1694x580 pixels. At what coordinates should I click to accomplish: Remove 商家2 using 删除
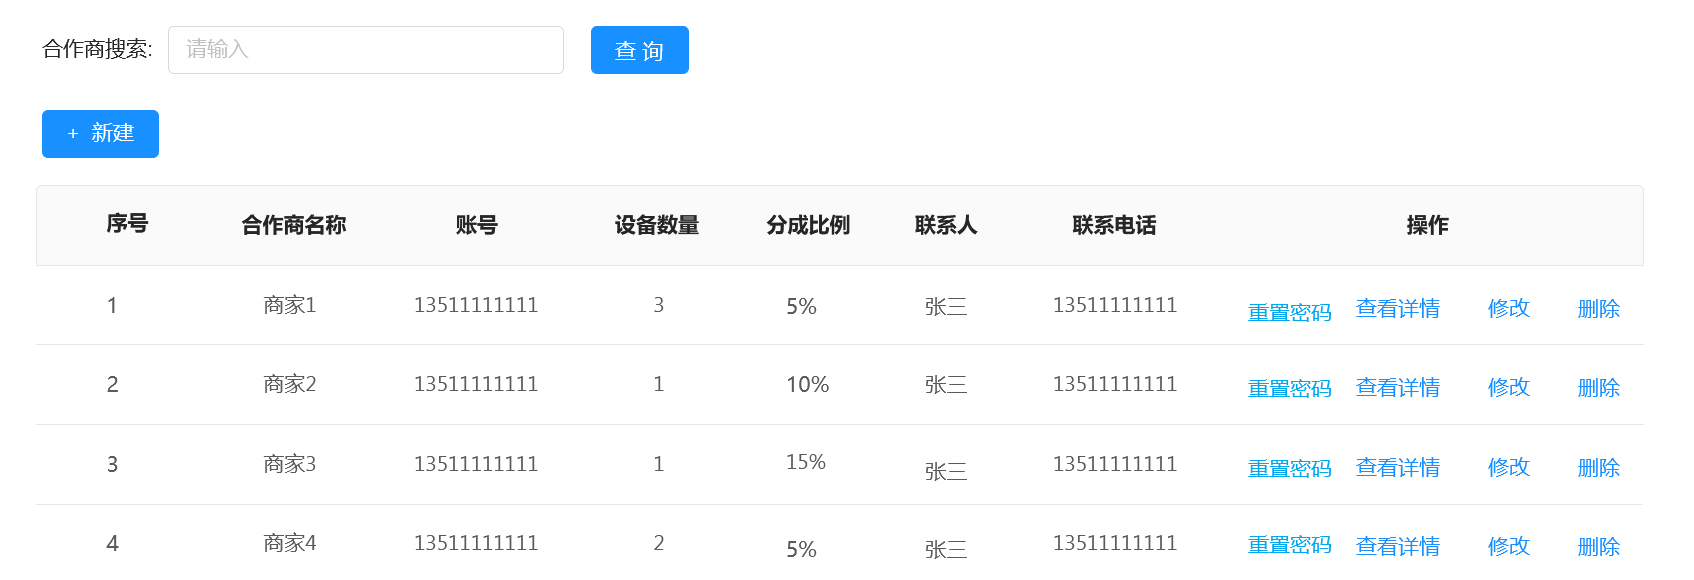[x=1598, y=388]
